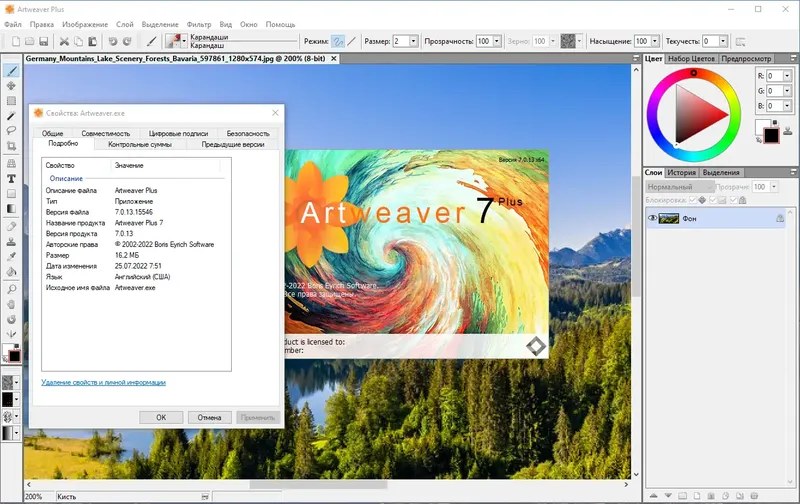
Task: Open the Совместимость tab in properties dialog
Action: tap(106, 133)
